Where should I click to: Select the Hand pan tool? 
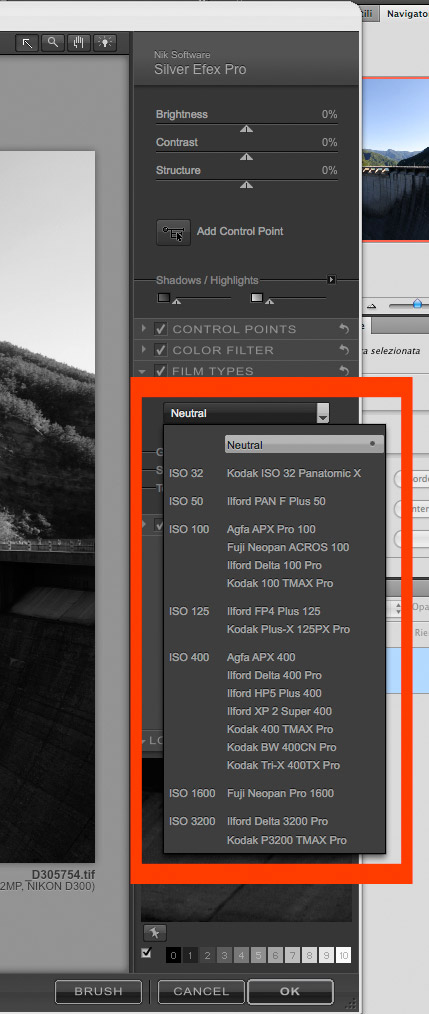coord(79,43)
